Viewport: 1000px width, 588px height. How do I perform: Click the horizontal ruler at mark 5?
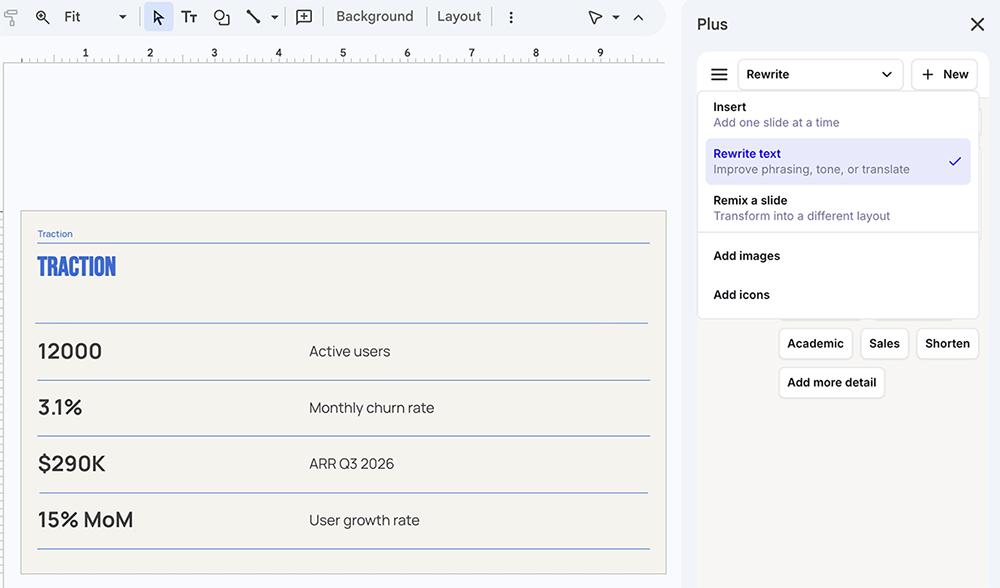[343, 53]
